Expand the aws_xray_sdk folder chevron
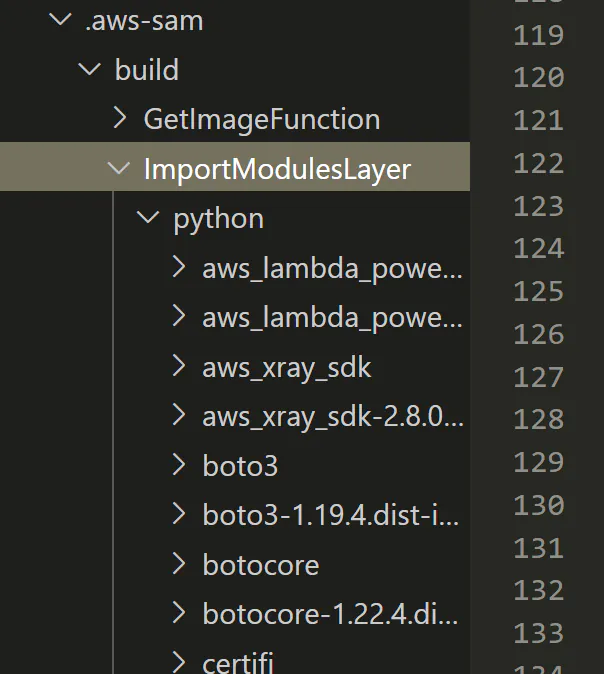Viewport: 604px width, 674px height. 179,366
